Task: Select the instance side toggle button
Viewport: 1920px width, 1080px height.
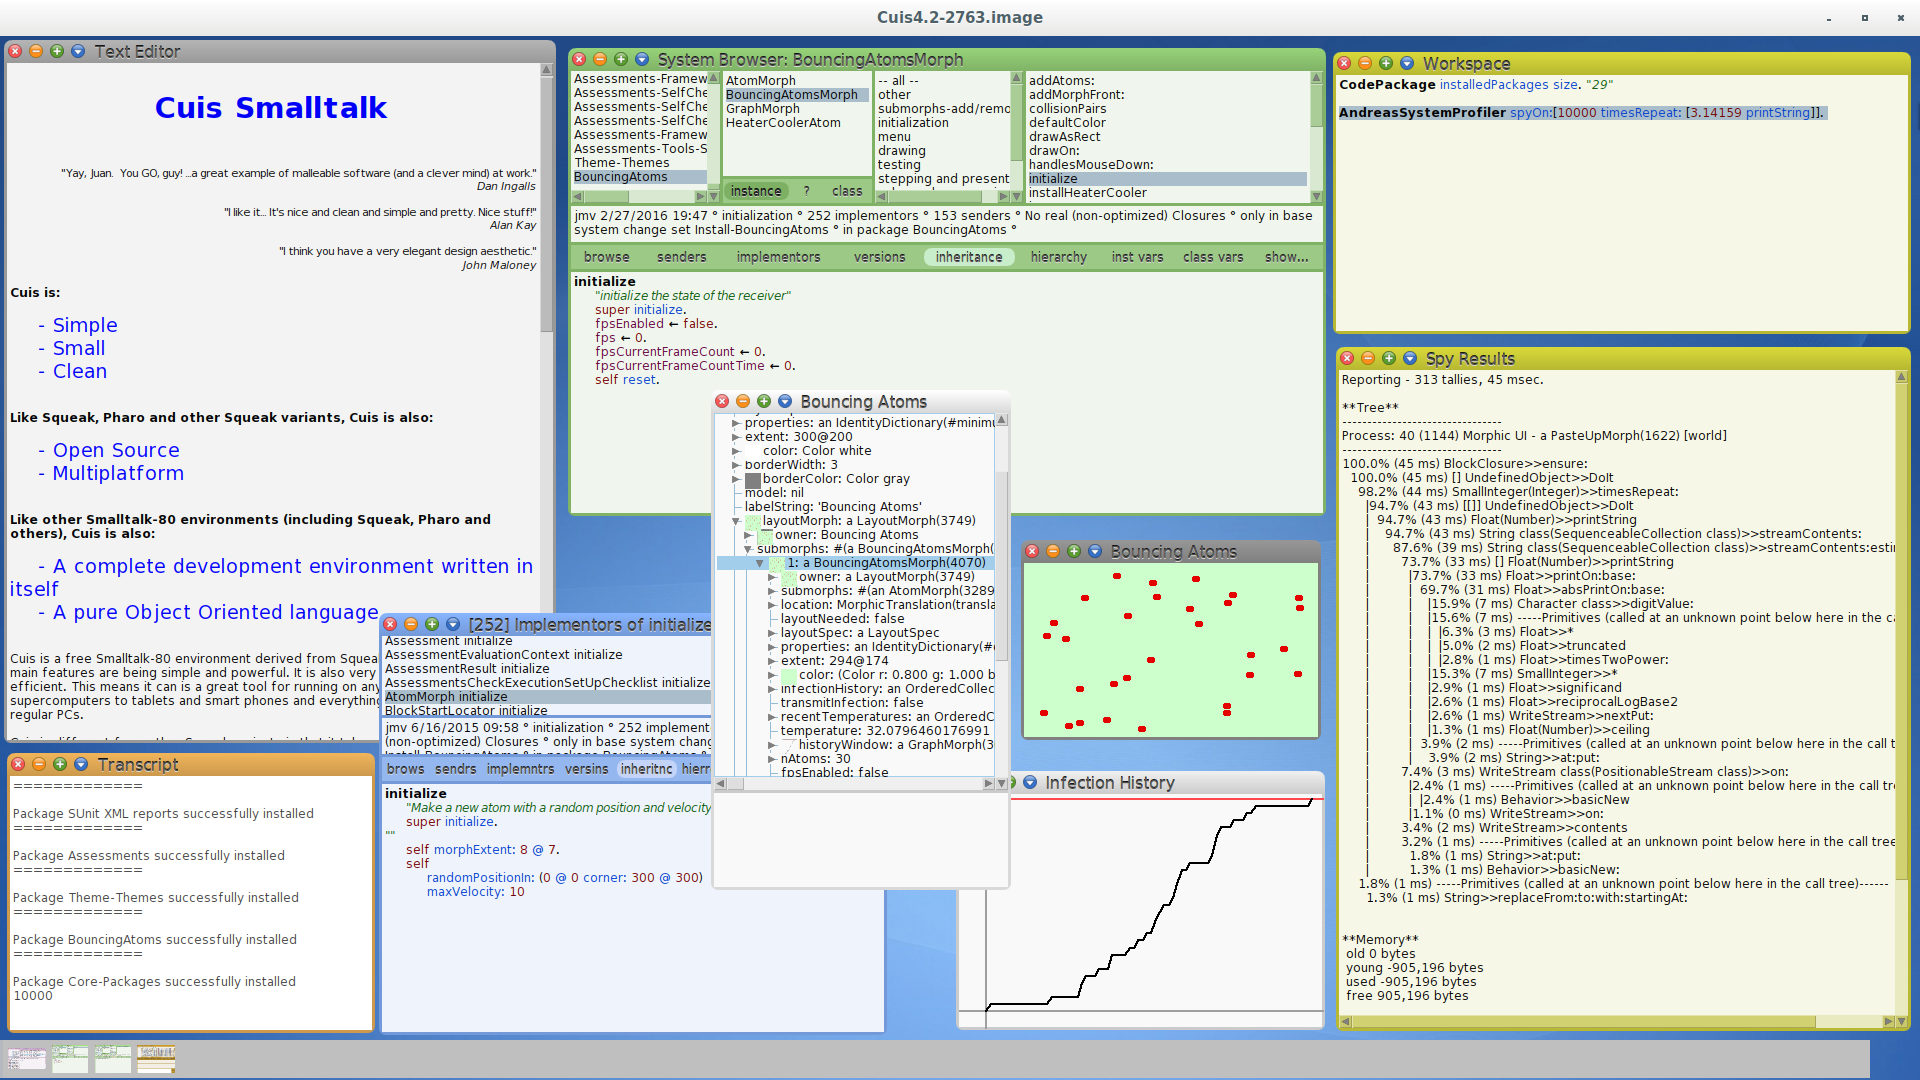Action: 755,191
